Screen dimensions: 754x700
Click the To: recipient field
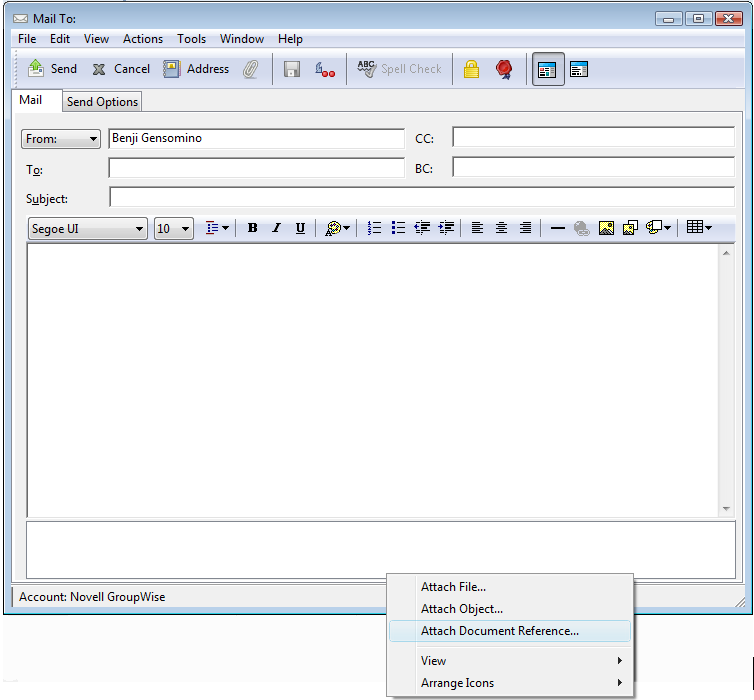tap(256, 168)
